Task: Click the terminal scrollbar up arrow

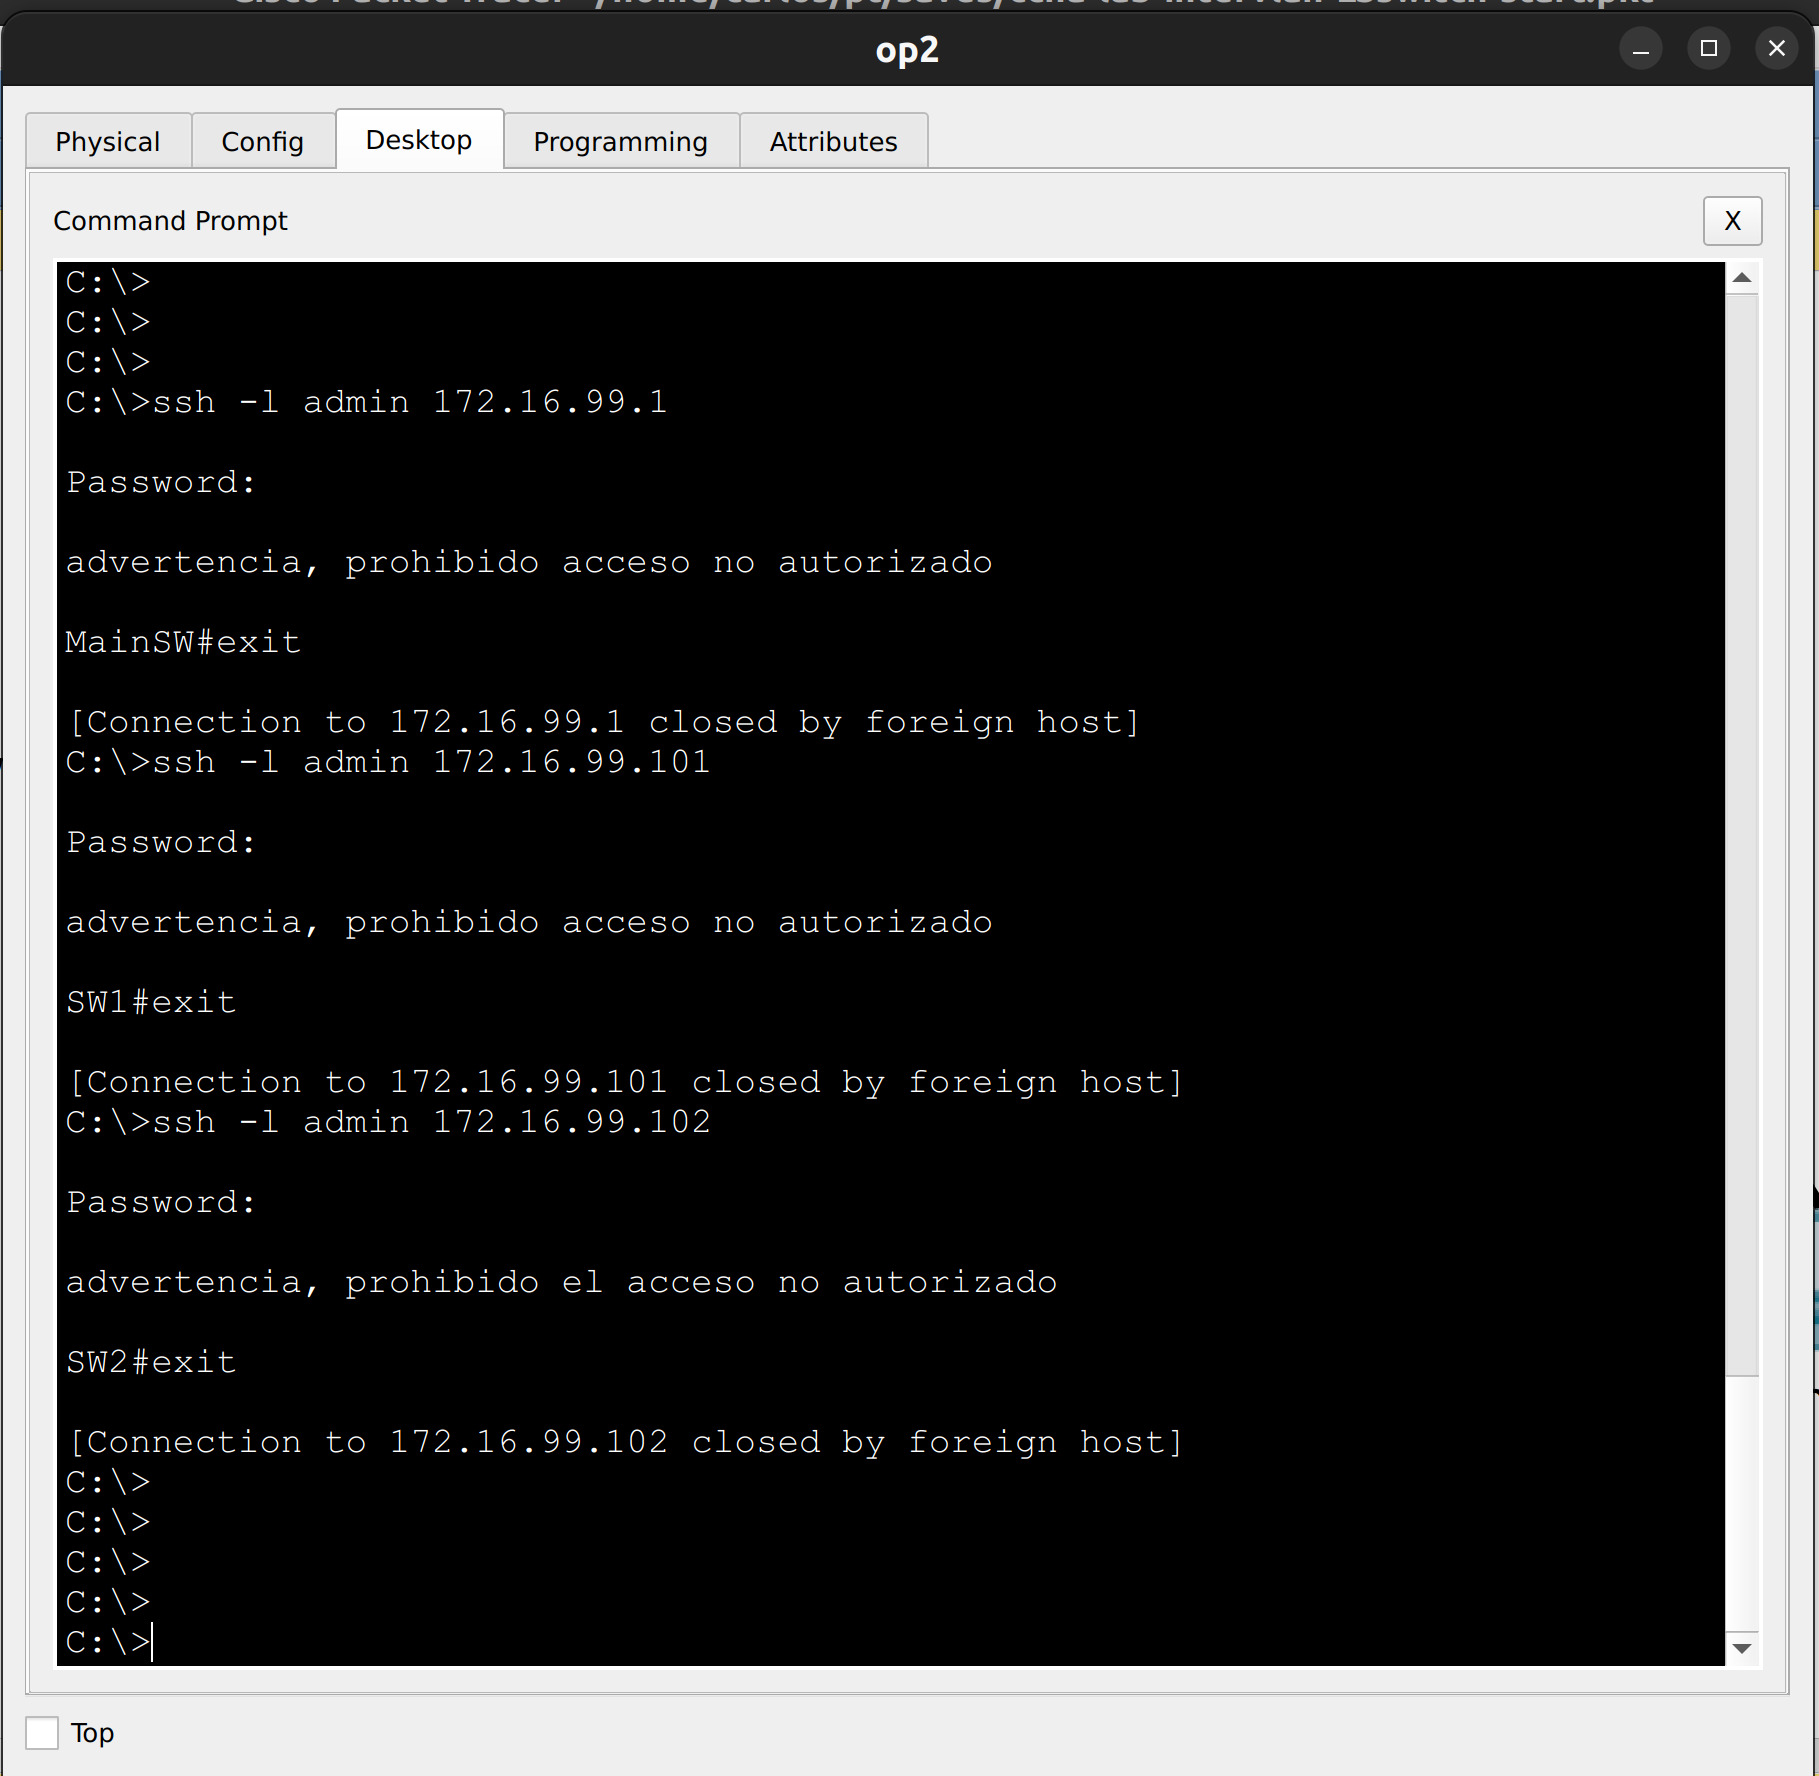Action: [x=1741, y=276]
